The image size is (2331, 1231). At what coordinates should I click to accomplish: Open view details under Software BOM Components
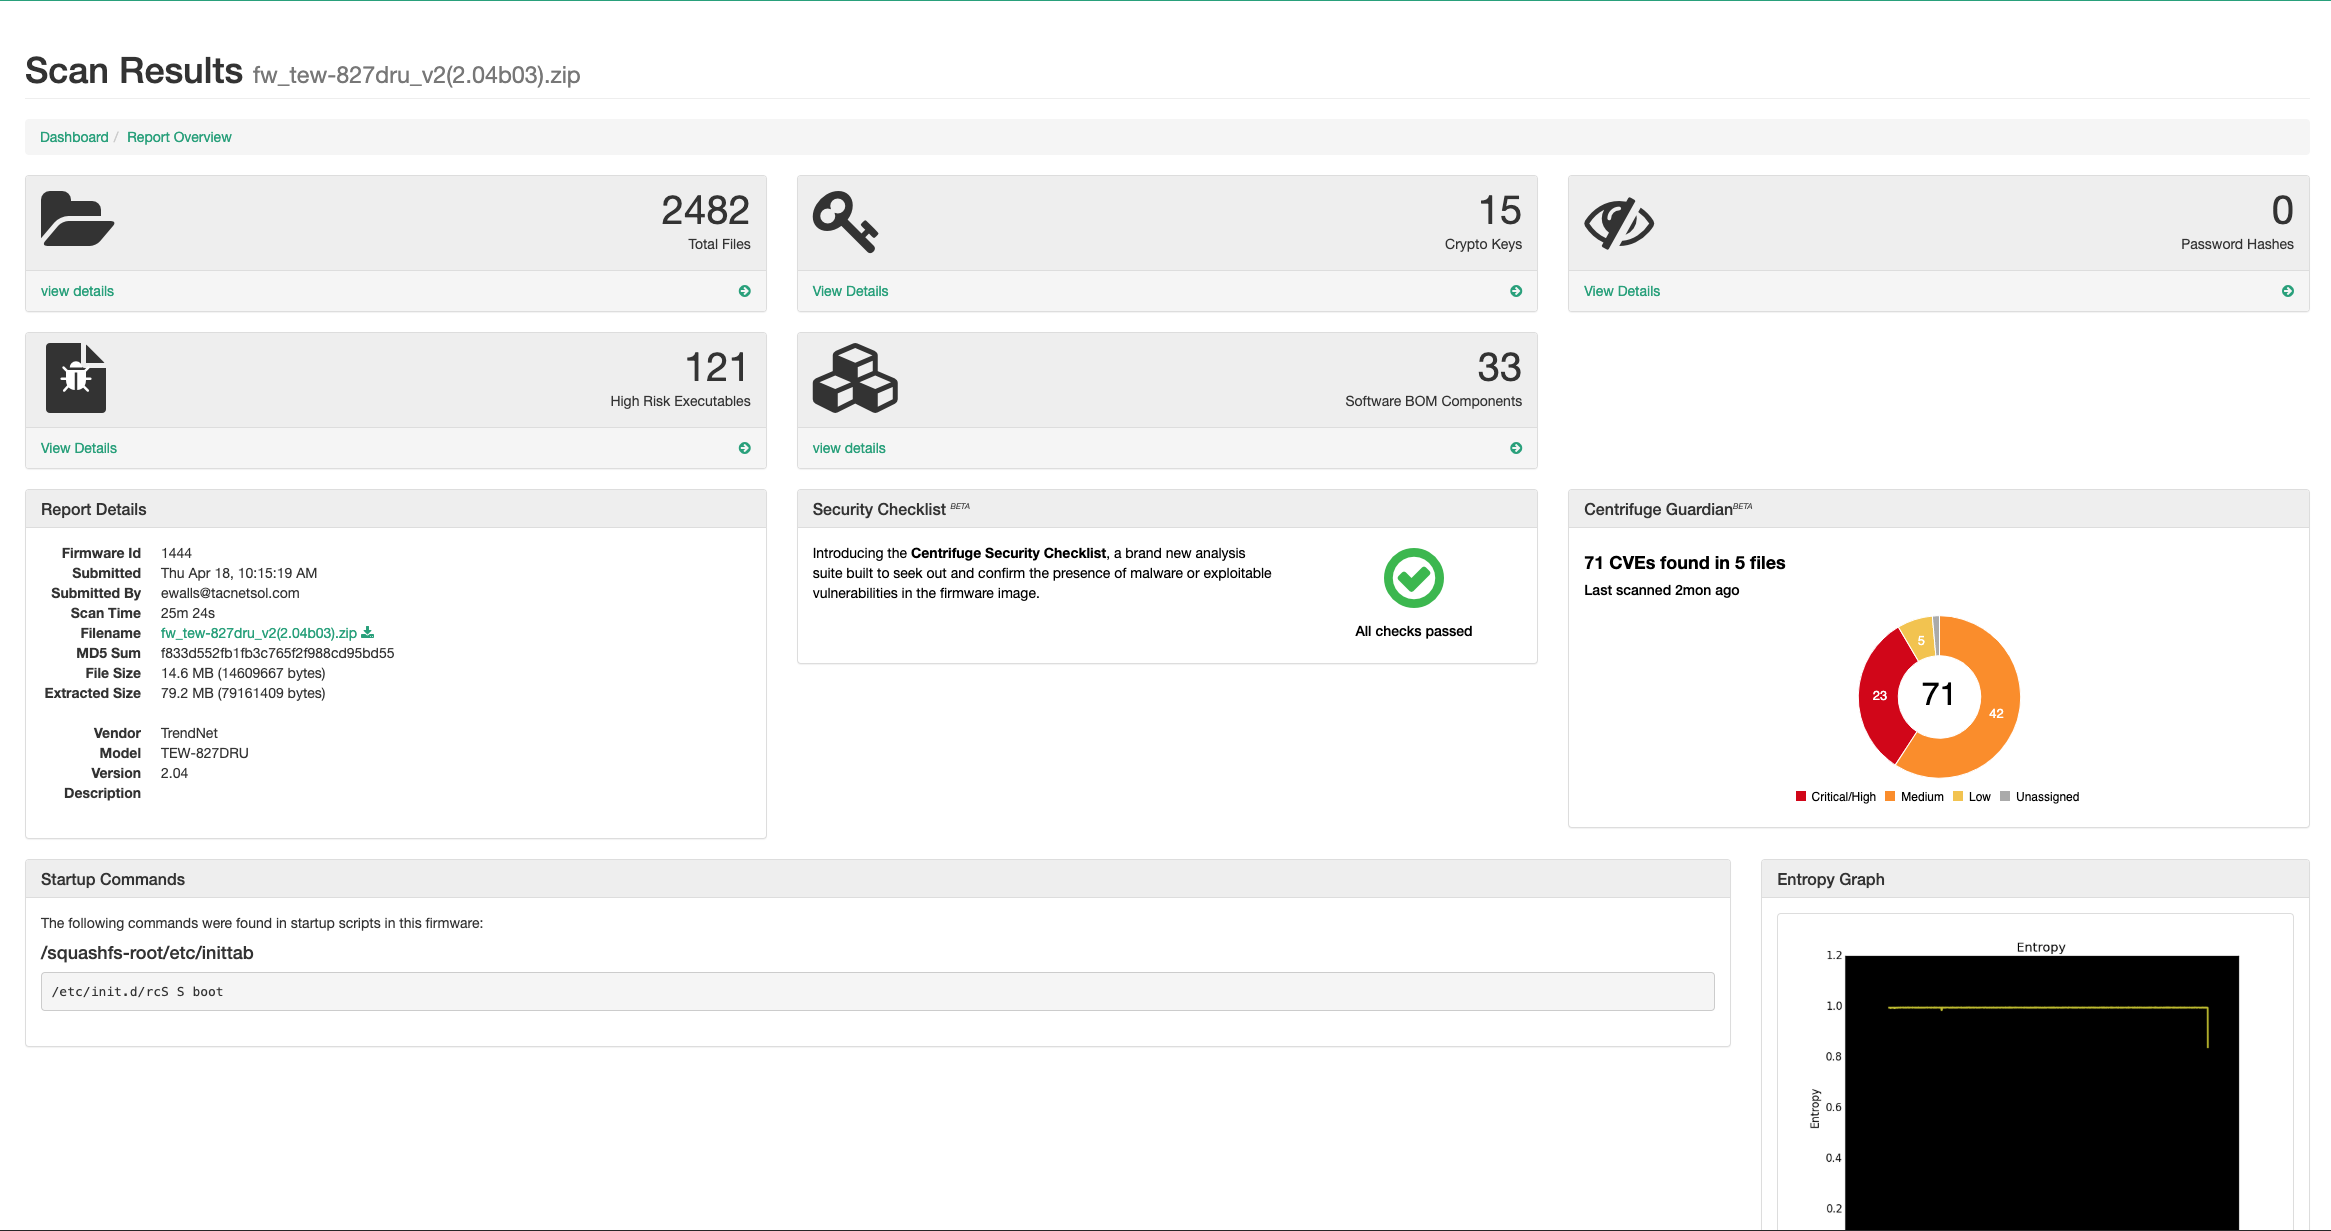pos(849,448)
